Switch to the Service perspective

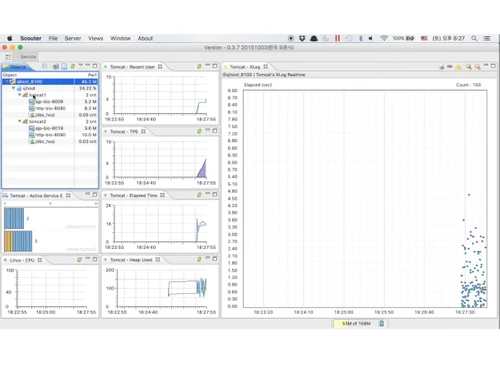(x=25, y=57)
